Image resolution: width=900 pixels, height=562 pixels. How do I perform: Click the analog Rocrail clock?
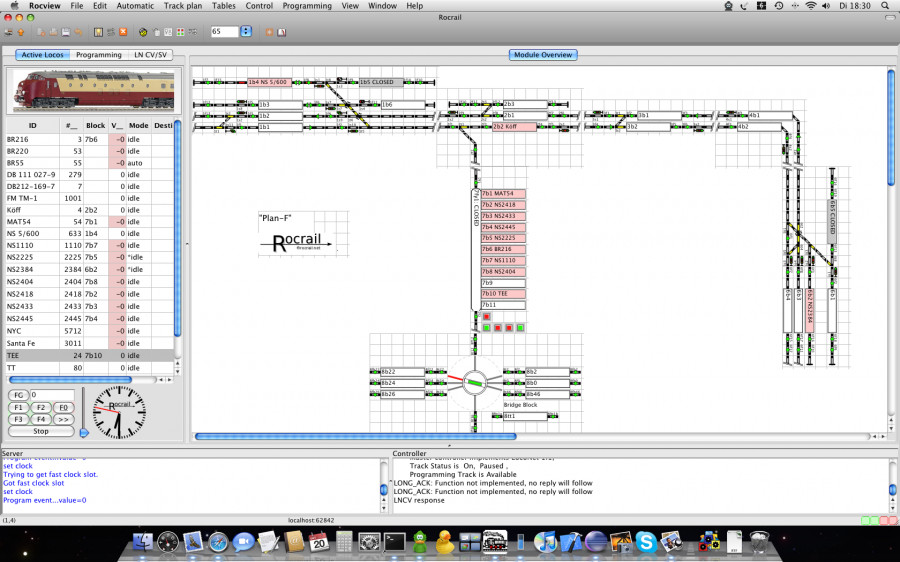coord(119,412)
